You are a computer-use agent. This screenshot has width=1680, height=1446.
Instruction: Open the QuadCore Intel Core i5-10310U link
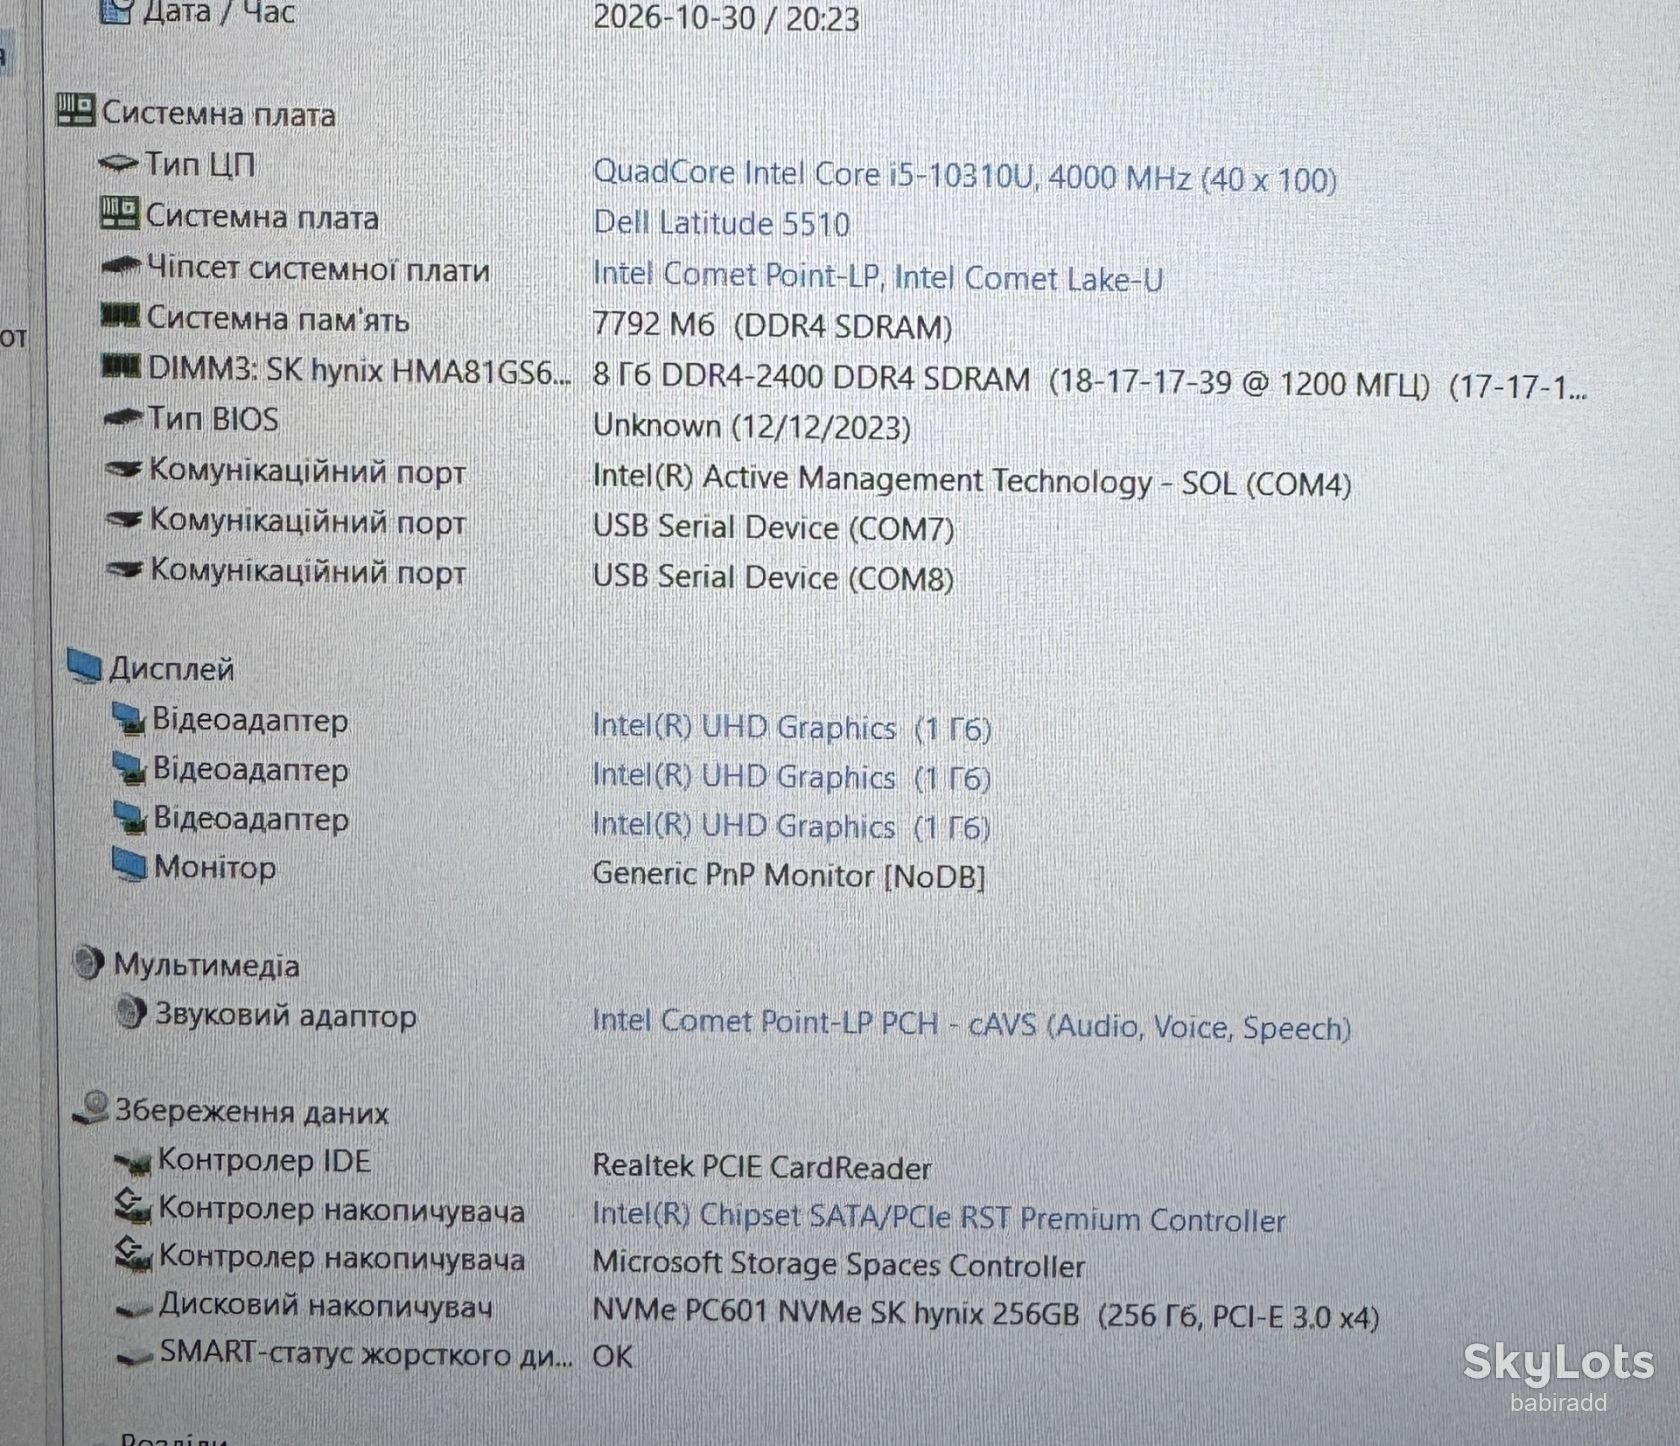pyautogui.click(x=965, y=176)
